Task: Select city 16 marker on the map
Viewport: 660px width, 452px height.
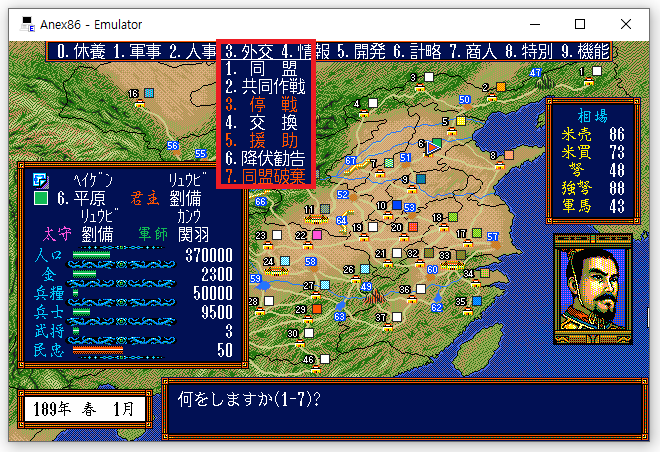Action: [149, 93]
